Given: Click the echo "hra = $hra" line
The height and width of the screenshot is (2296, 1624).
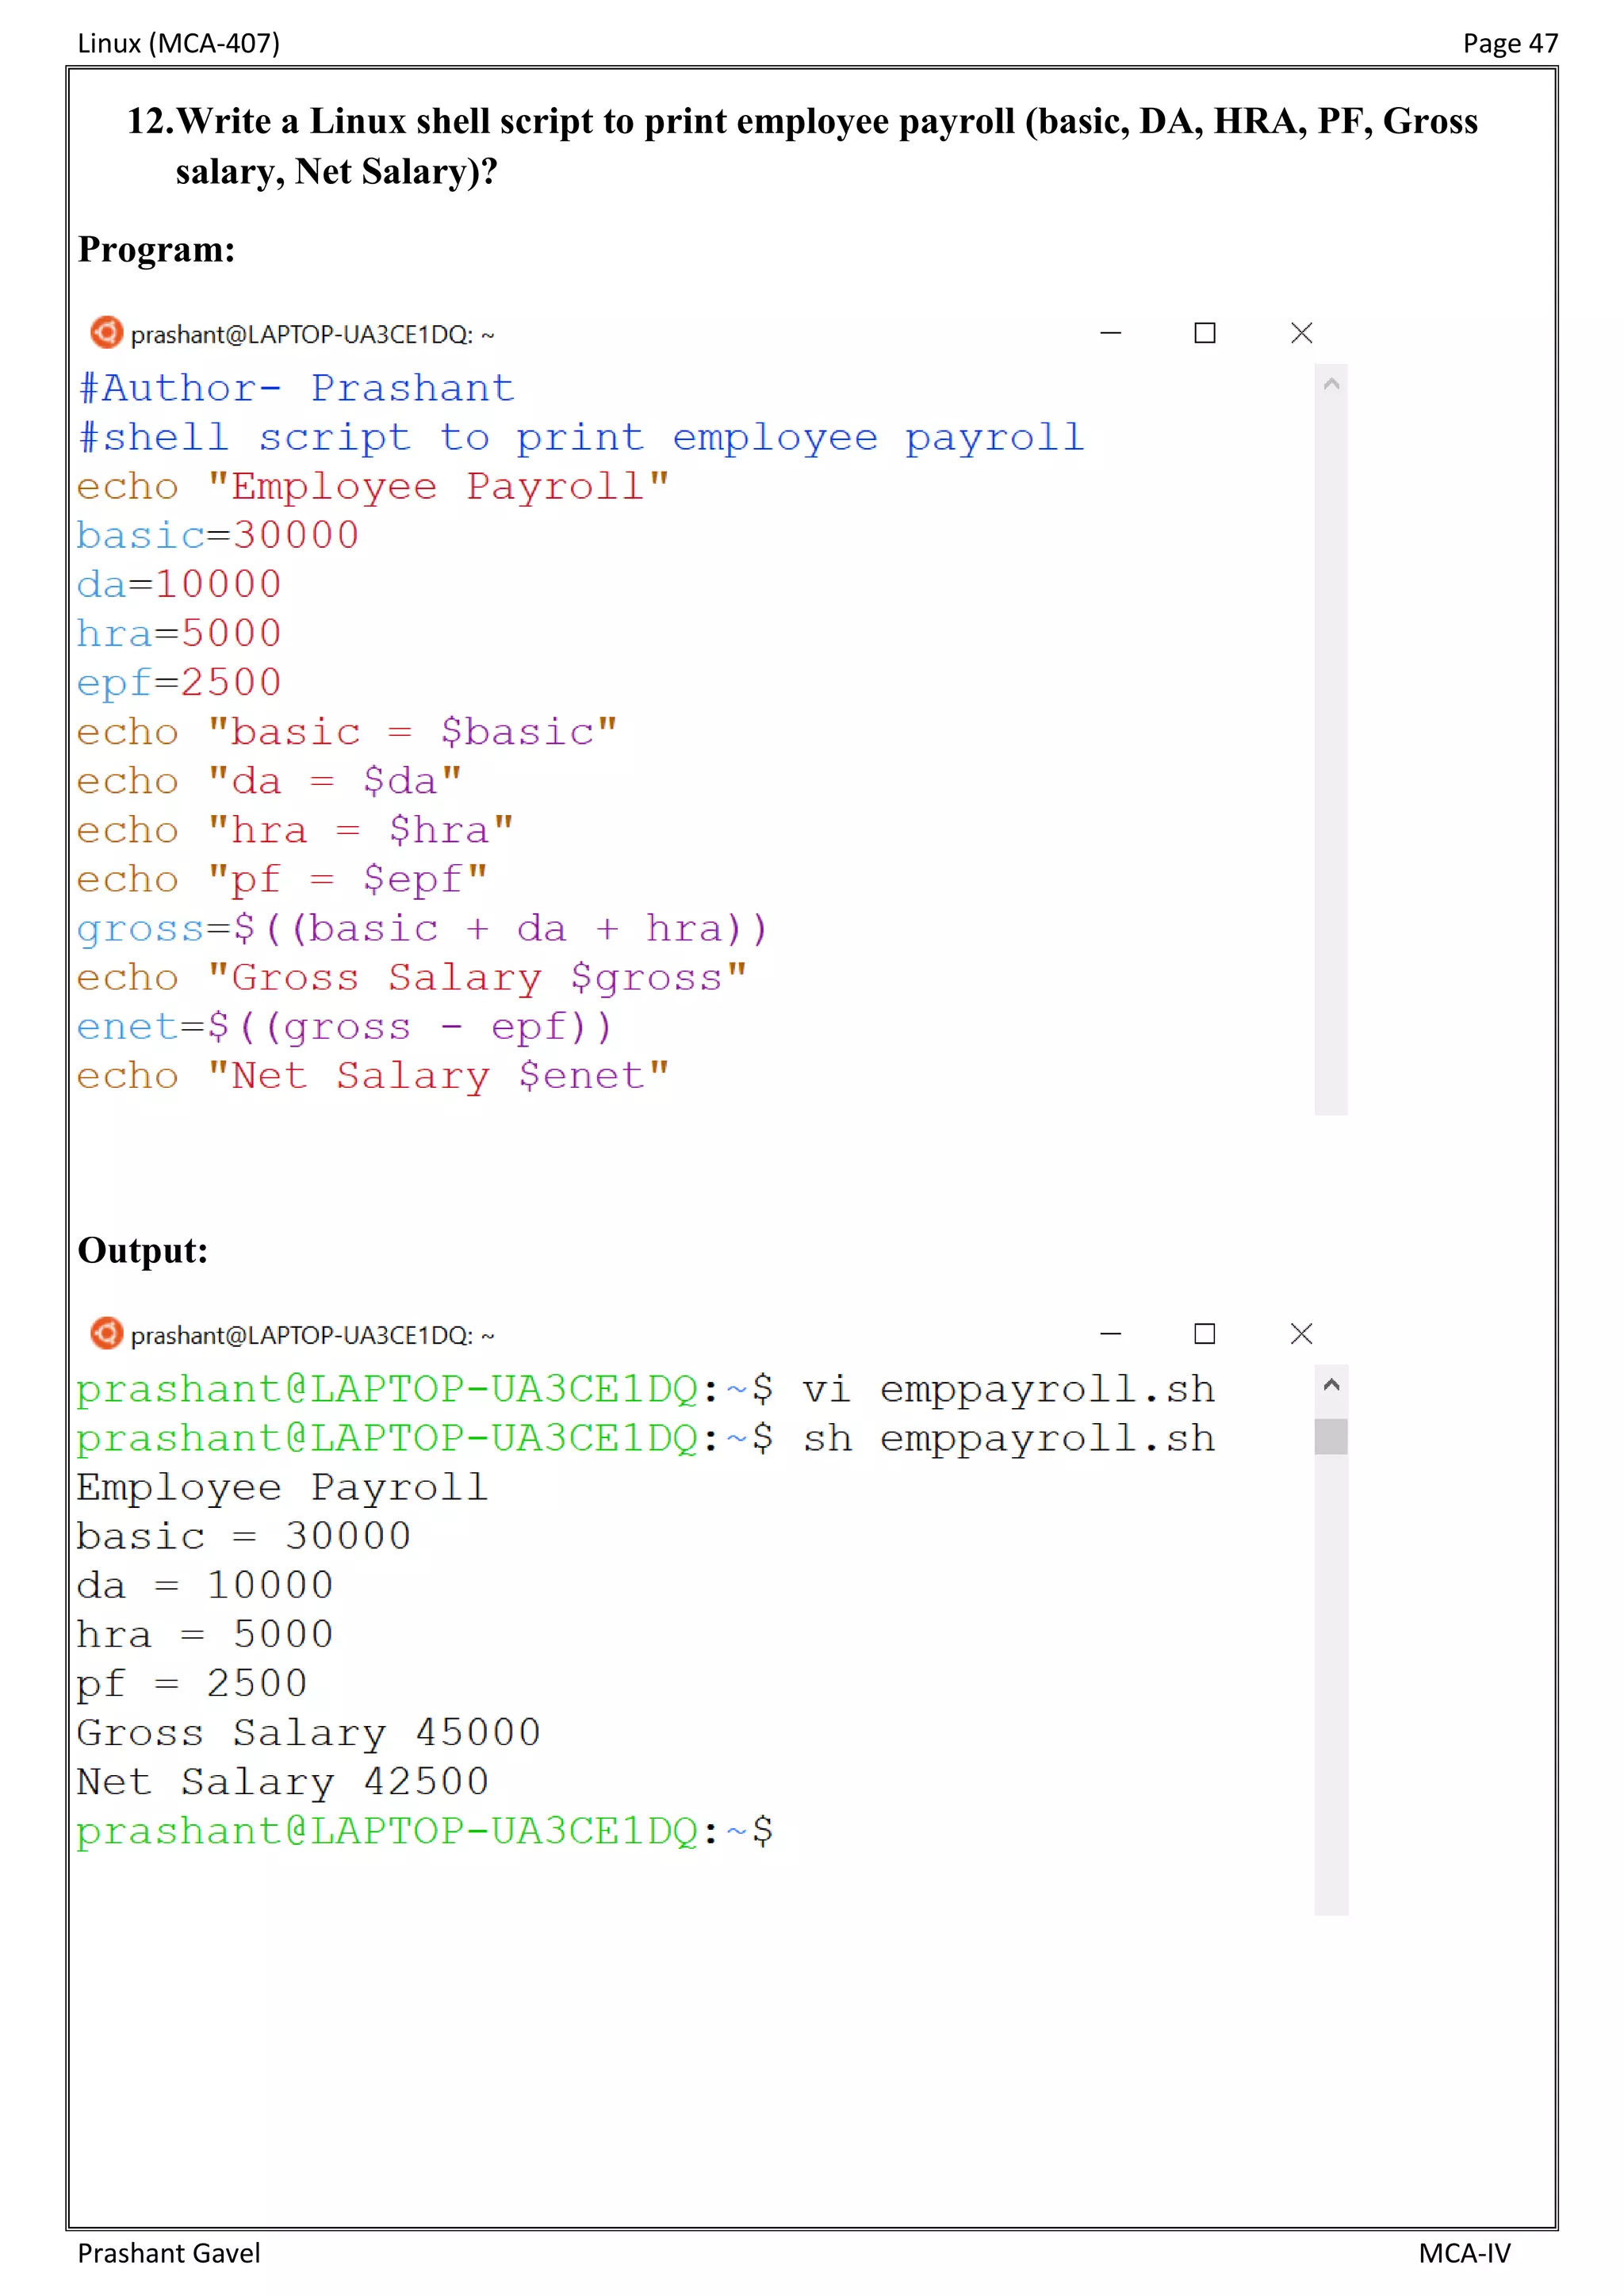Looking at the screenshot, I should click(x=295, y=831).
